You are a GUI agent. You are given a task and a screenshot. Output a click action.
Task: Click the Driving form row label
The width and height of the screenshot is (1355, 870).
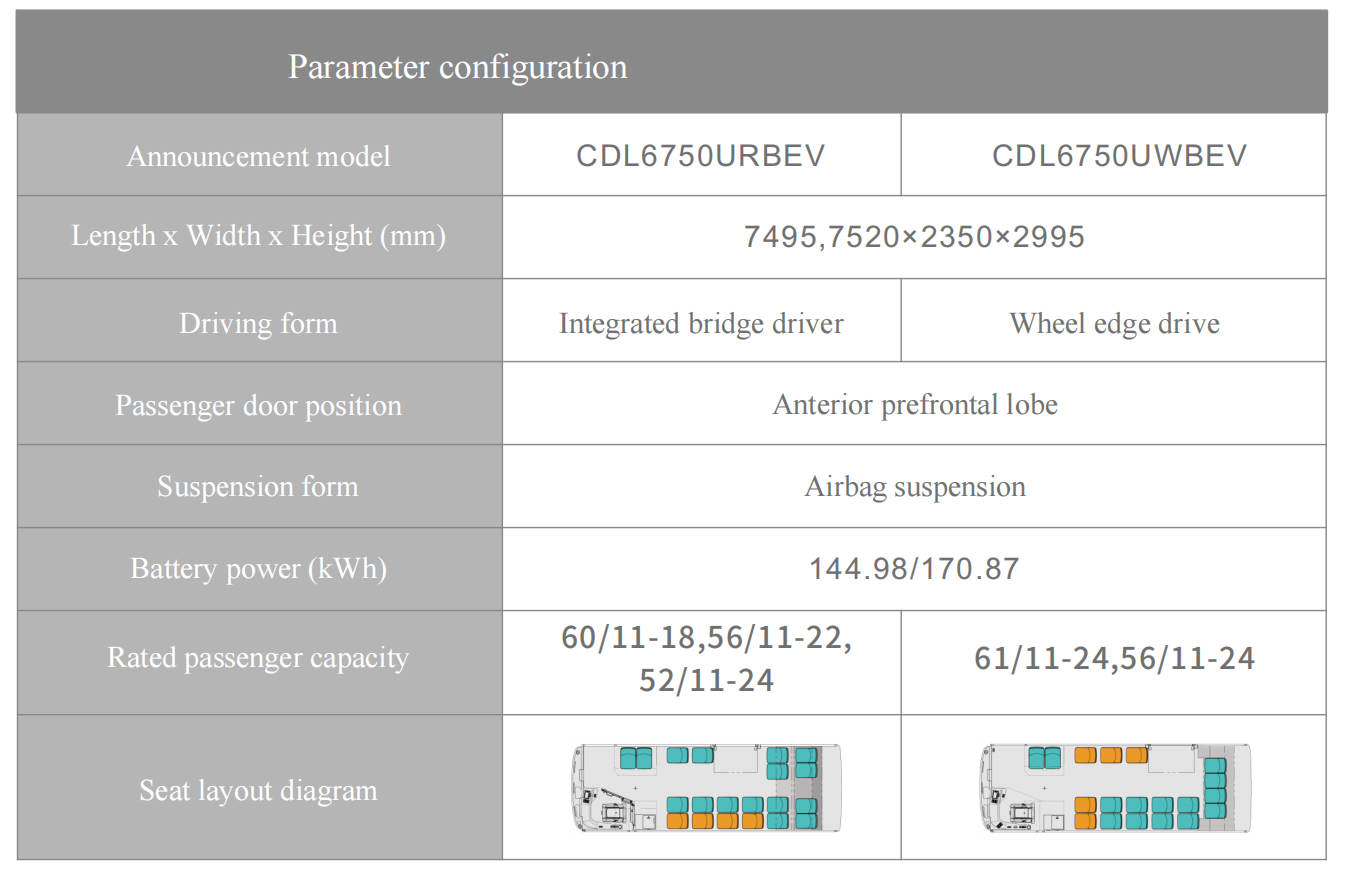tap(258, 321)
